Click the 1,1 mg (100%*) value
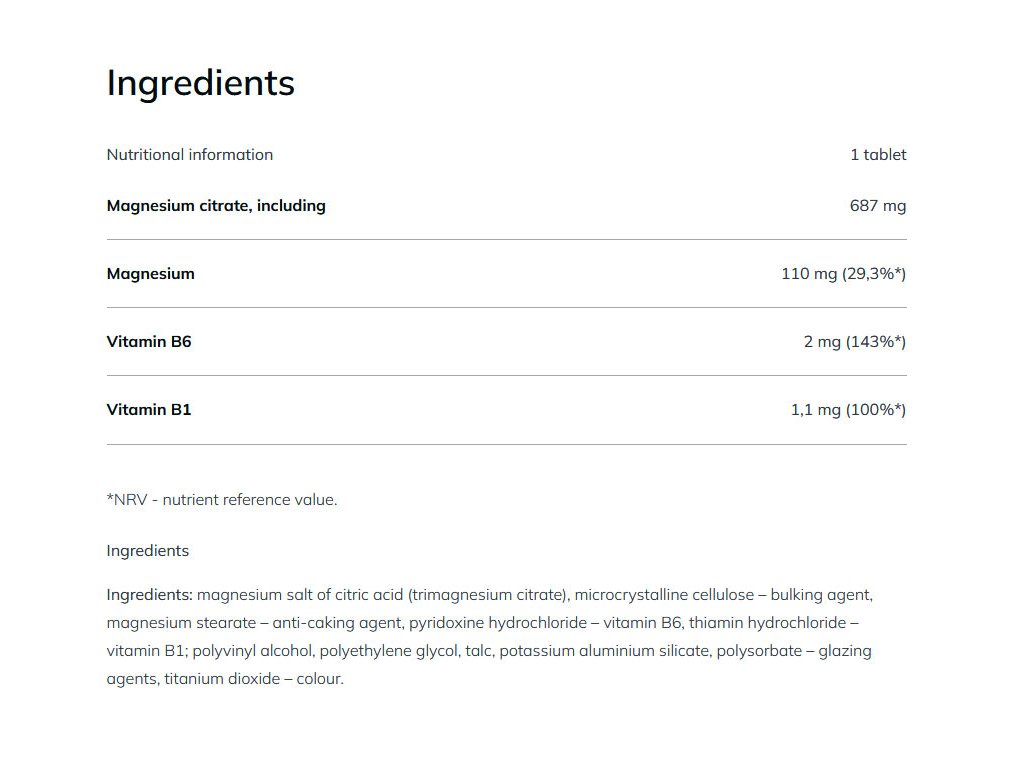Image resolution: width=1024 pixels, height=768 pixels. coord(848,409)
